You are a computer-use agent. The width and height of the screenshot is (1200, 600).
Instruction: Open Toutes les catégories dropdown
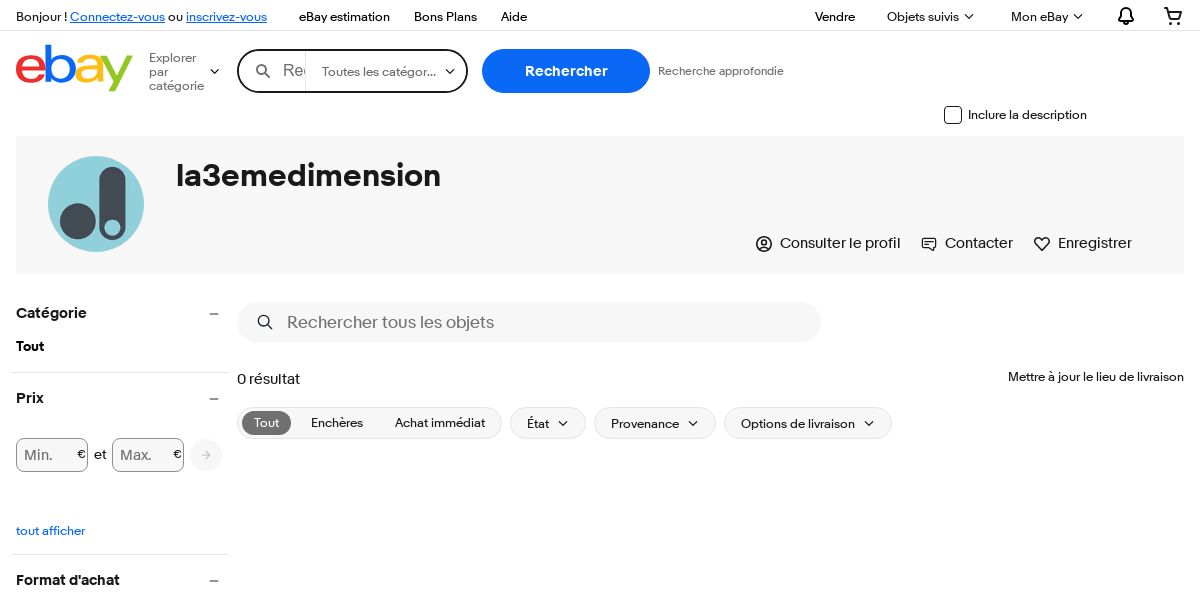point(386,72)
